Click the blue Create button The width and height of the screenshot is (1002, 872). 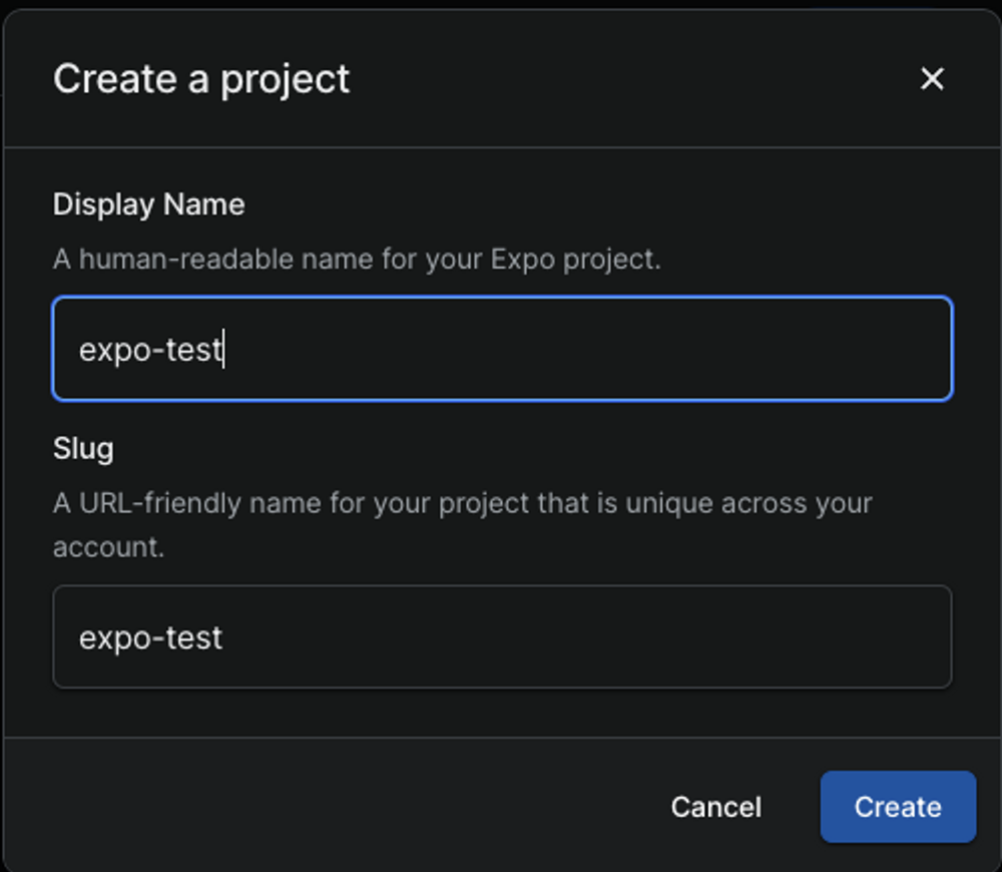[896, 807]
